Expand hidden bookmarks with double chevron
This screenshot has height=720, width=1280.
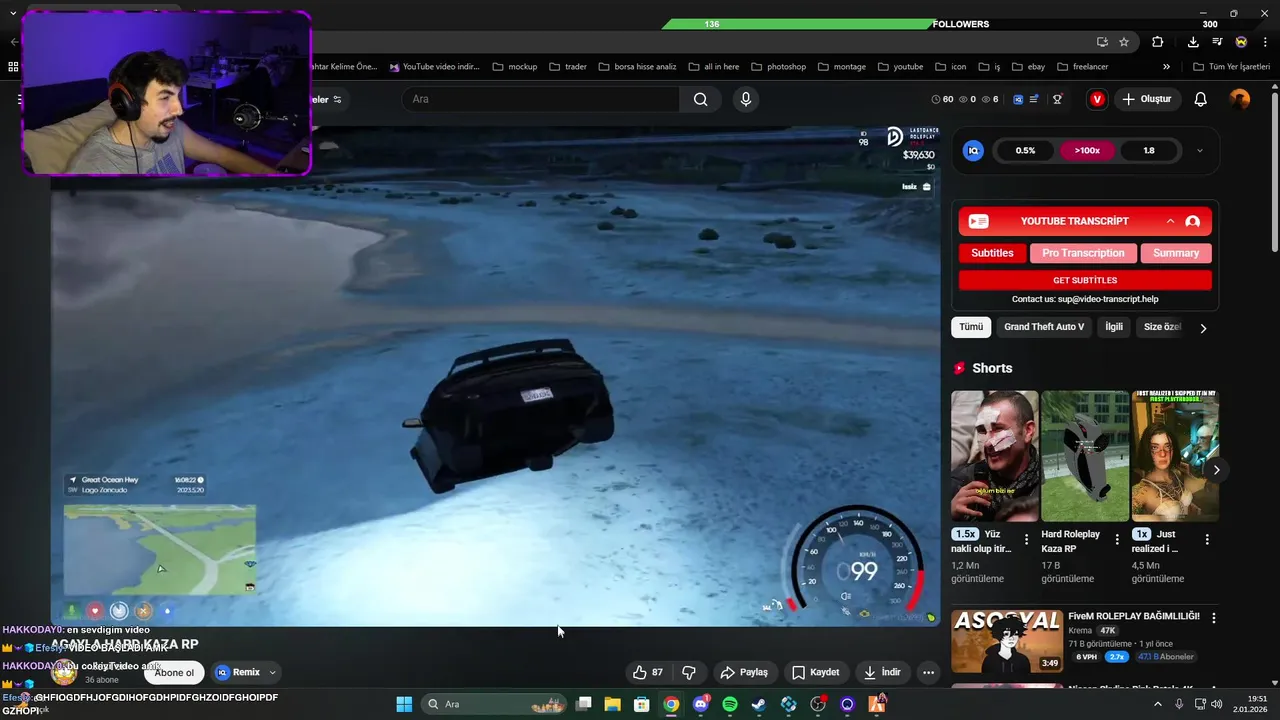1166,67
